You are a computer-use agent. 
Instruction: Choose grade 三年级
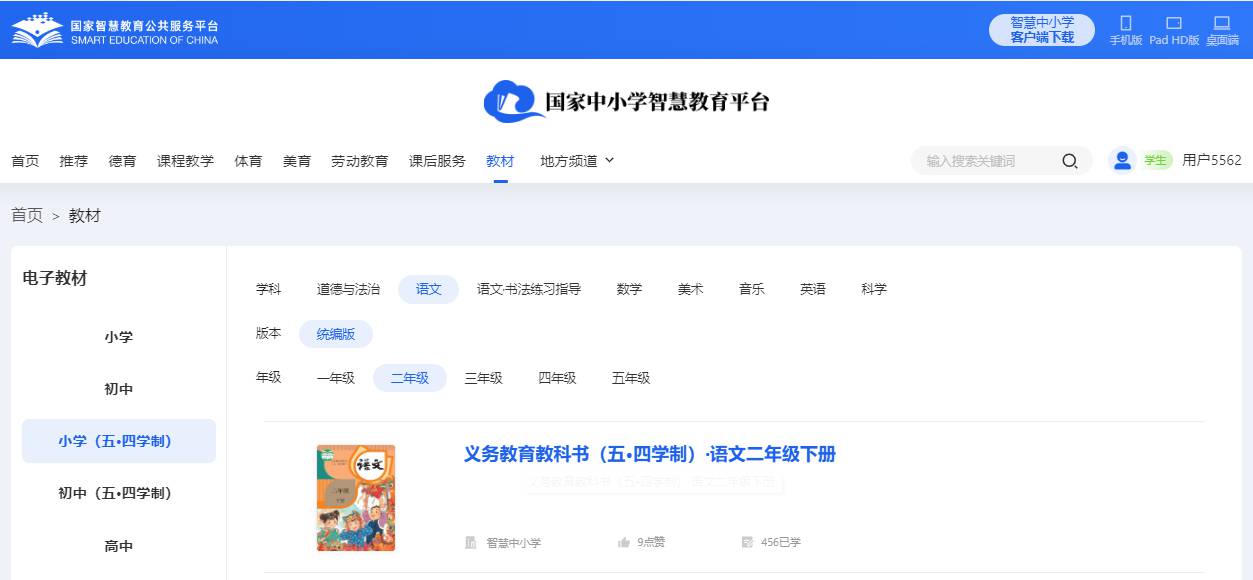[483, 378]
